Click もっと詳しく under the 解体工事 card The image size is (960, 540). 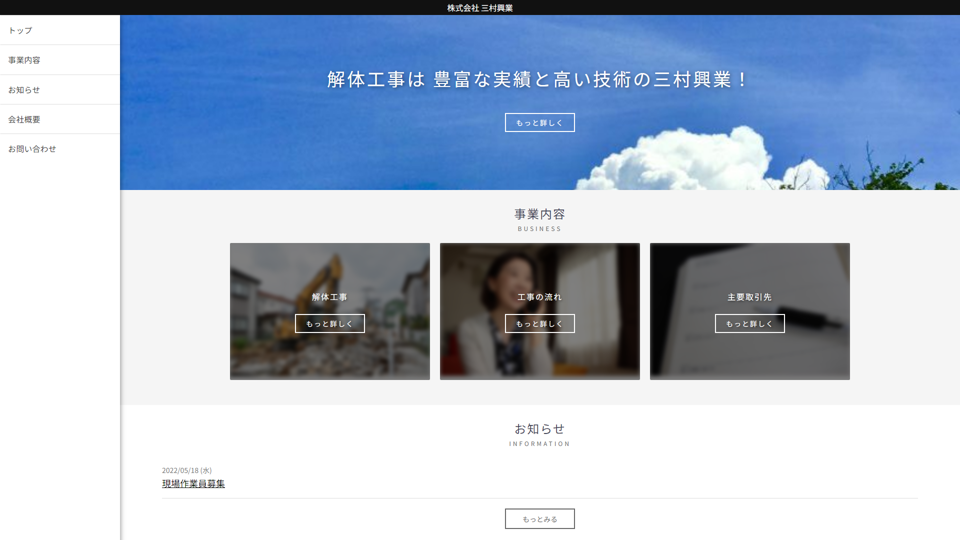(330, 324)
